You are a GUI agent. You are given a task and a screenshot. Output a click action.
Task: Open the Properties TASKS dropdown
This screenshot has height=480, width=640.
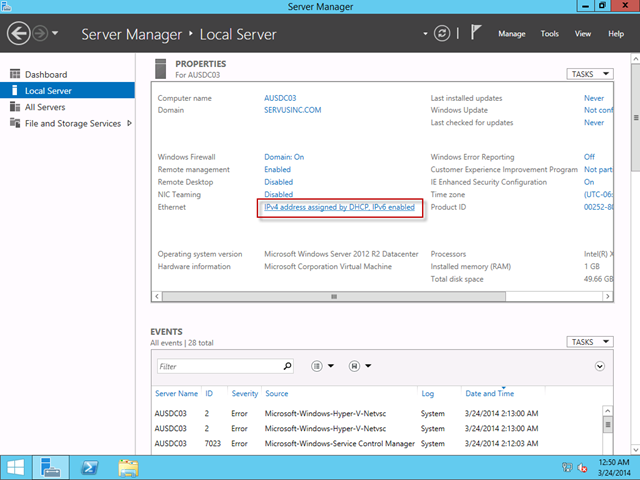point(590,74)
